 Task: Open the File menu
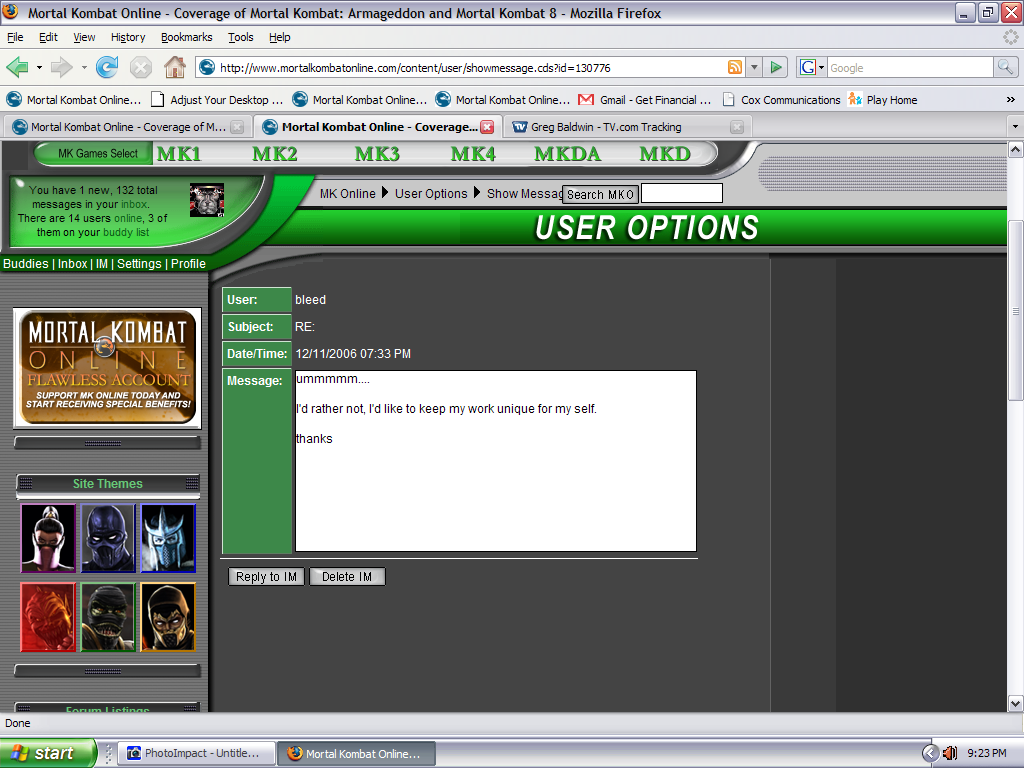click(15, 37)
